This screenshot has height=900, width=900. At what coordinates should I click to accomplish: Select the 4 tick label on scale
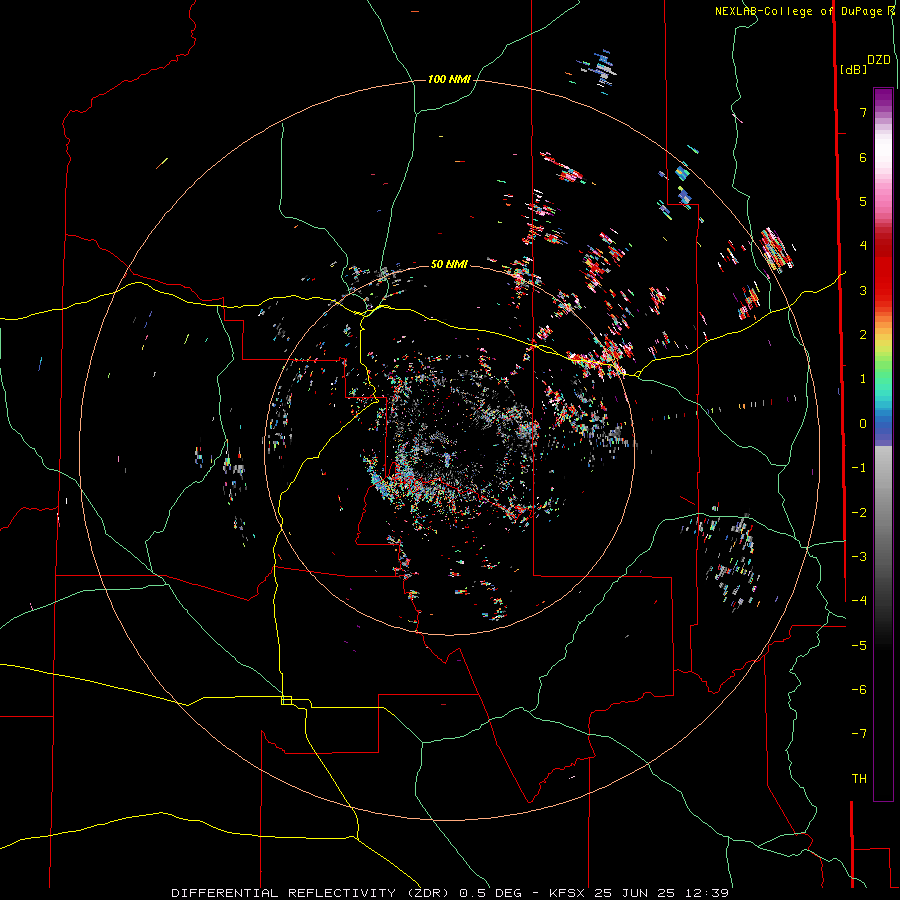[863, 246]
